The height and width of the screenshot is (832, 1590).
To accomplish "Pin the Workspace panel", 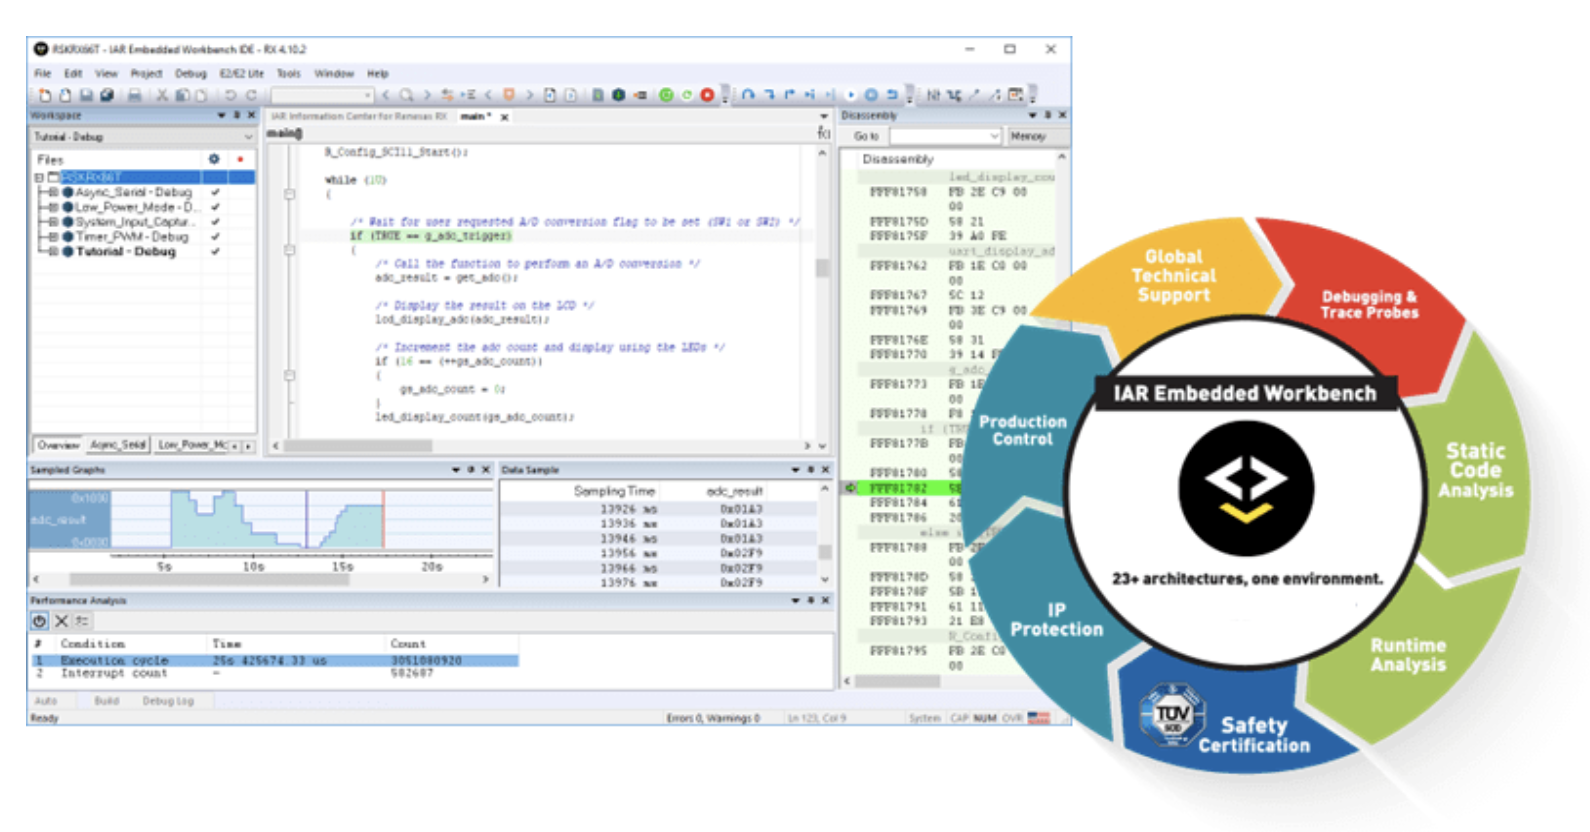I will click(x=237, y=116).
